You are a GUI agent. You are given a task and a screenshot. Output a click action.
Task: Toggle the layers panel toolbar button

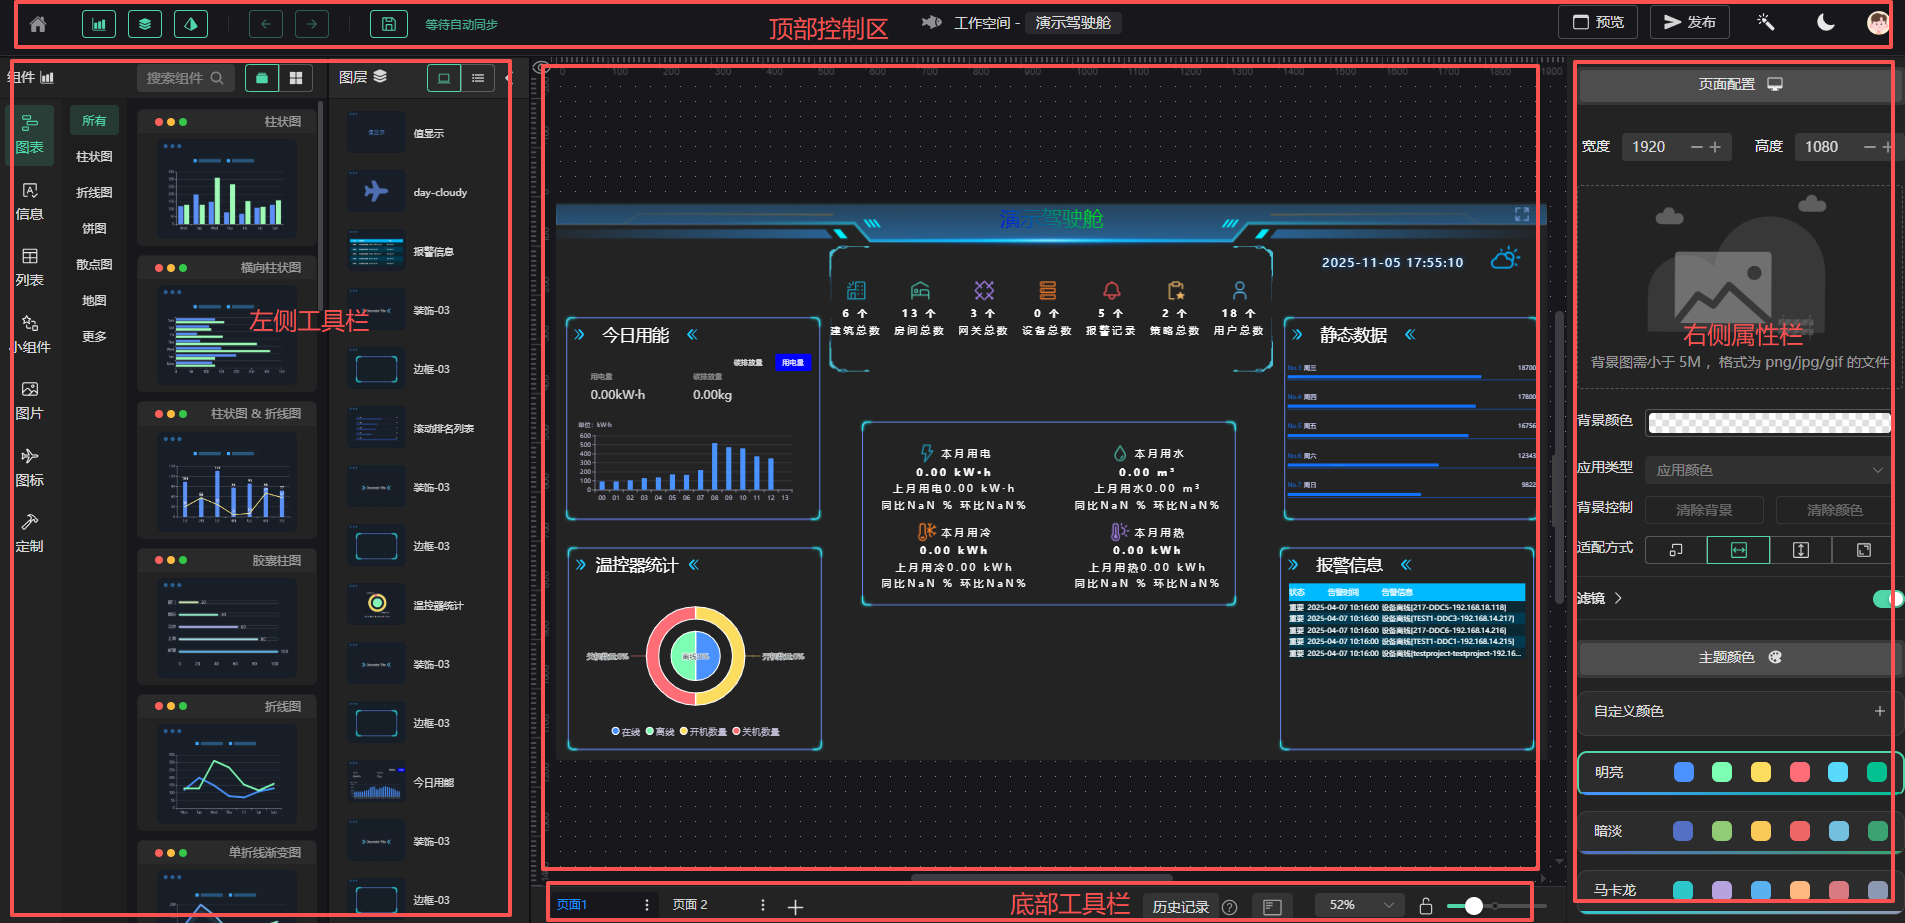point(145,24)
